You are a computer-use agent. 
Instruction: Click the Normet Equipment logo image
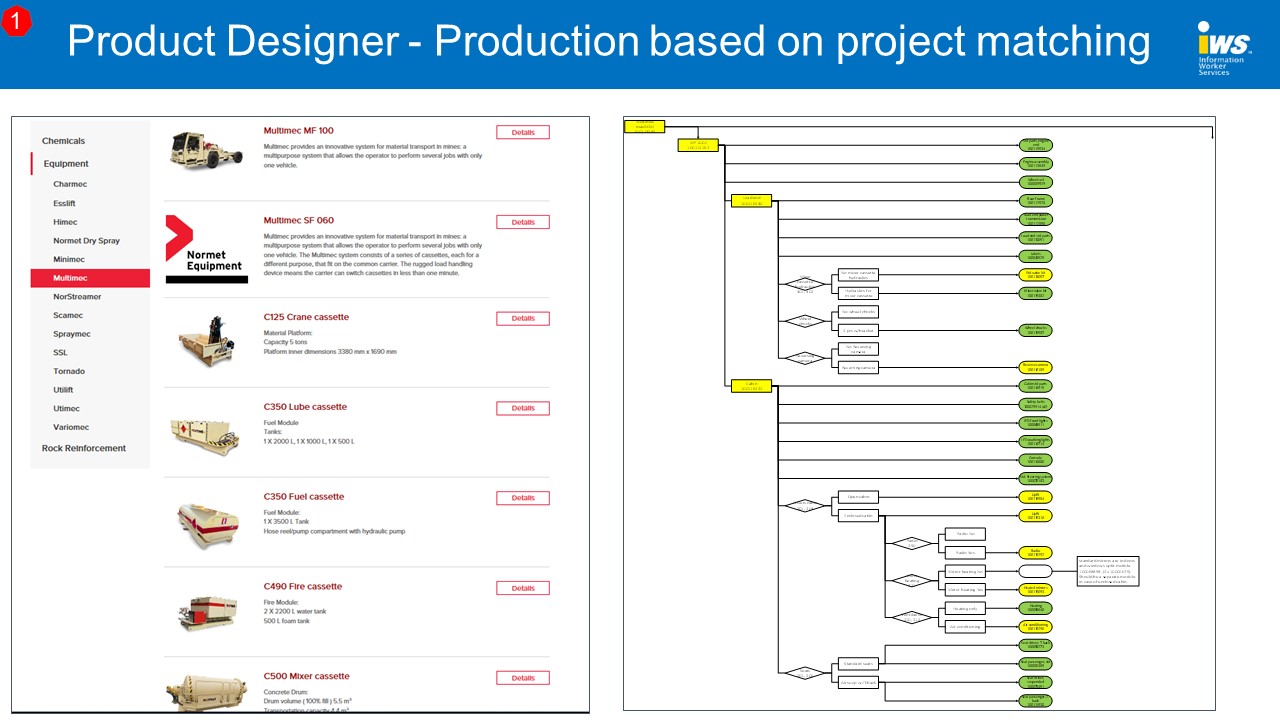click(206, 249)
